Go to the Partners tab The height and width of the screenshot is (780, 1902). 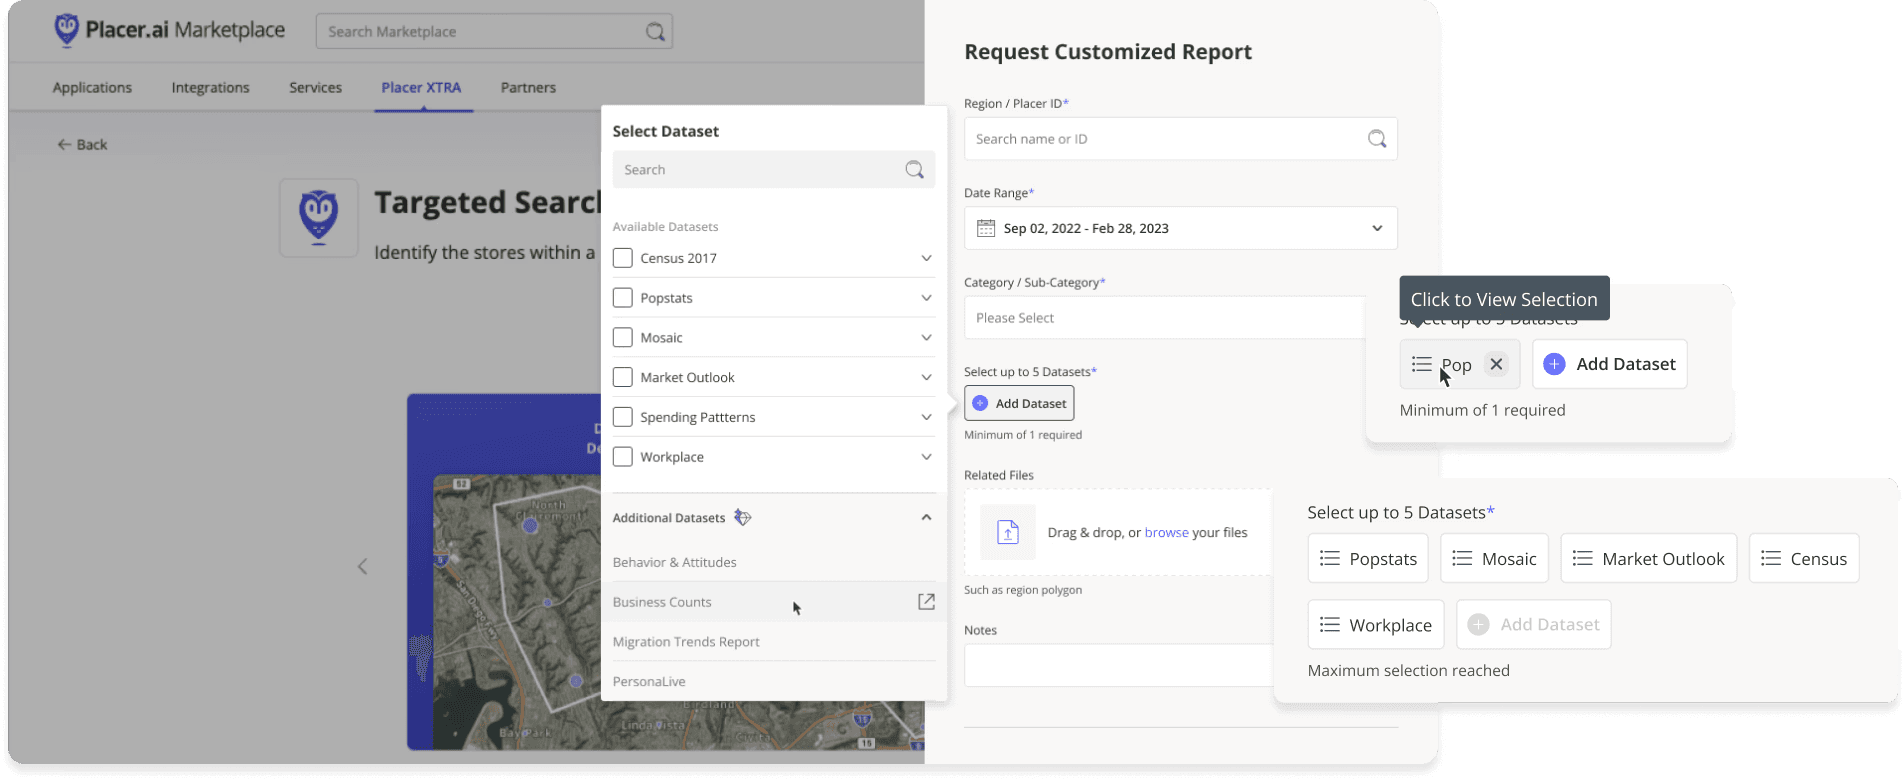(528, 87)
